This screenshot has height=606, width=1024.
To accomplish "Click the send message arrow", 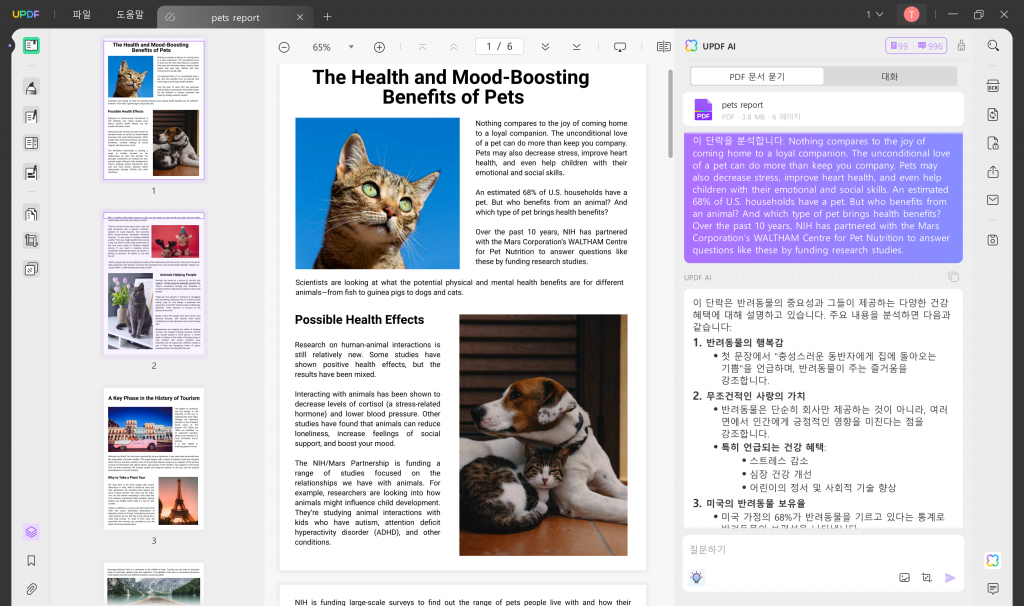I will click(x=950, y=577).
